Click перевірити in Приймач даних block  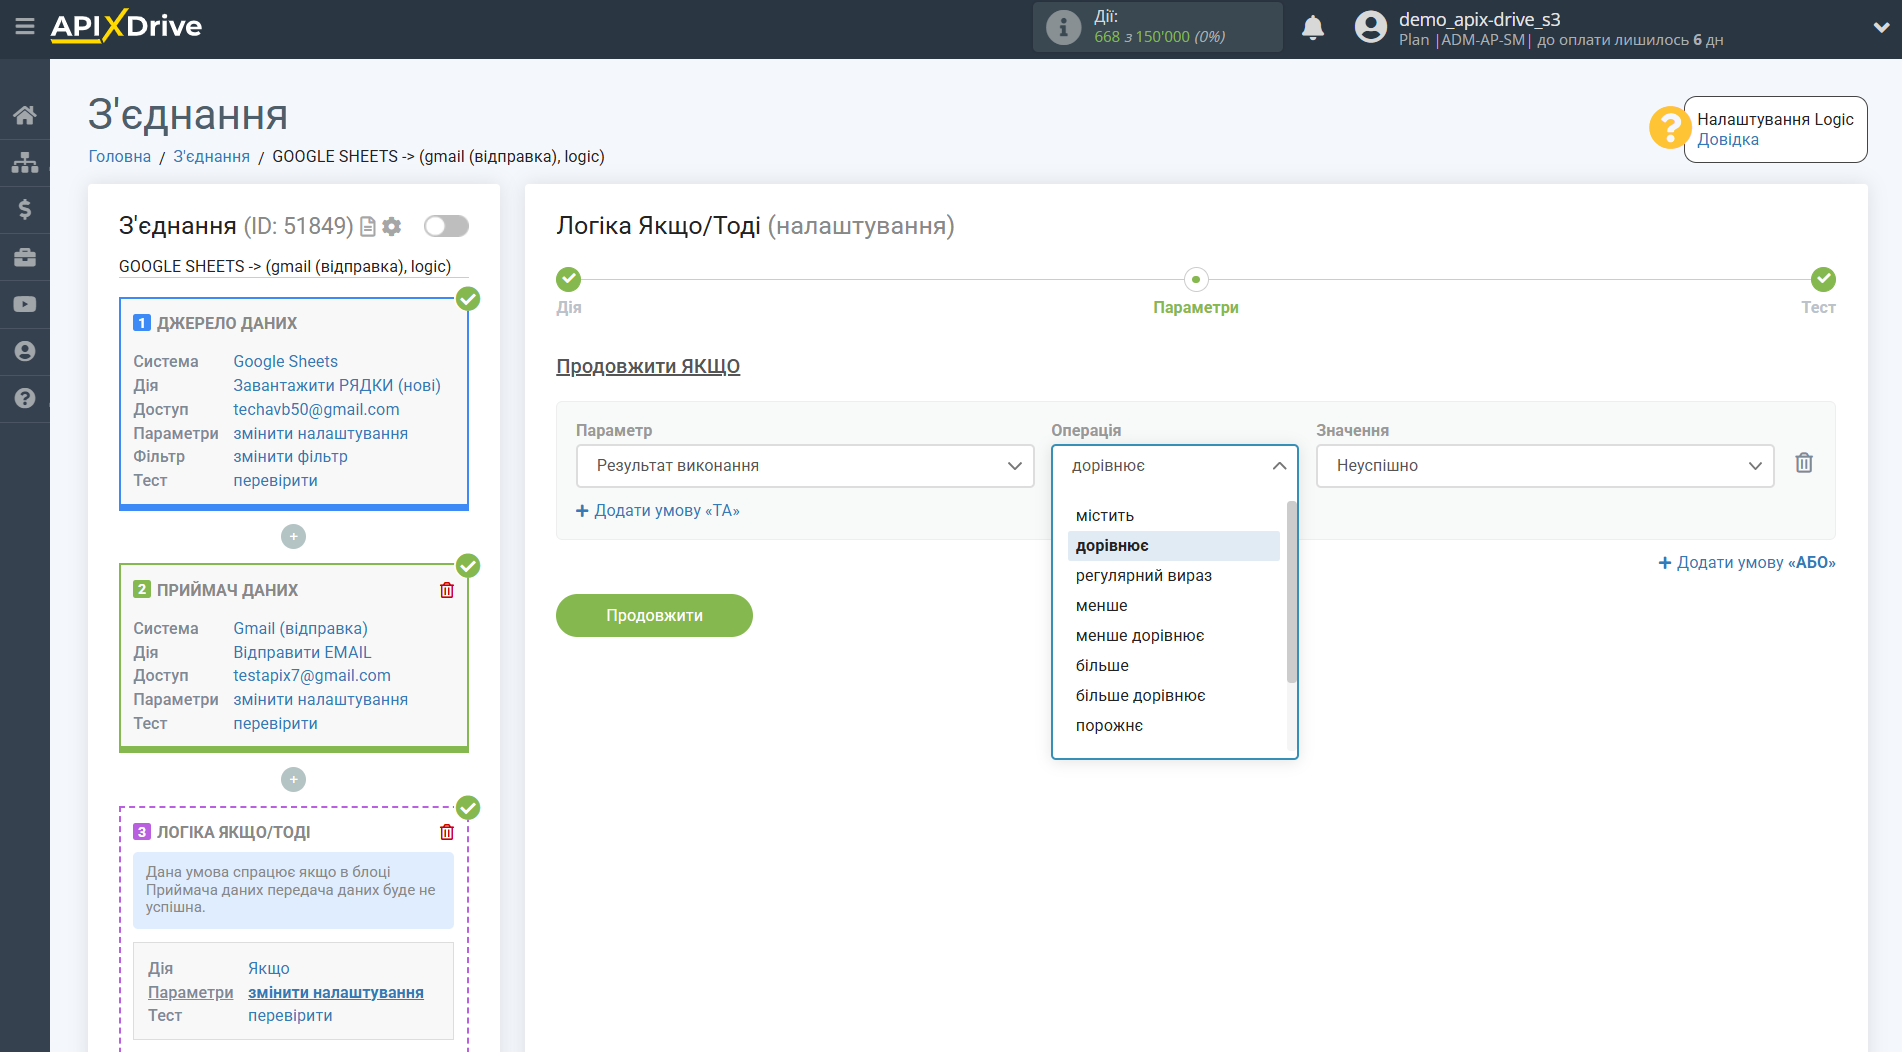pos(275,724)
